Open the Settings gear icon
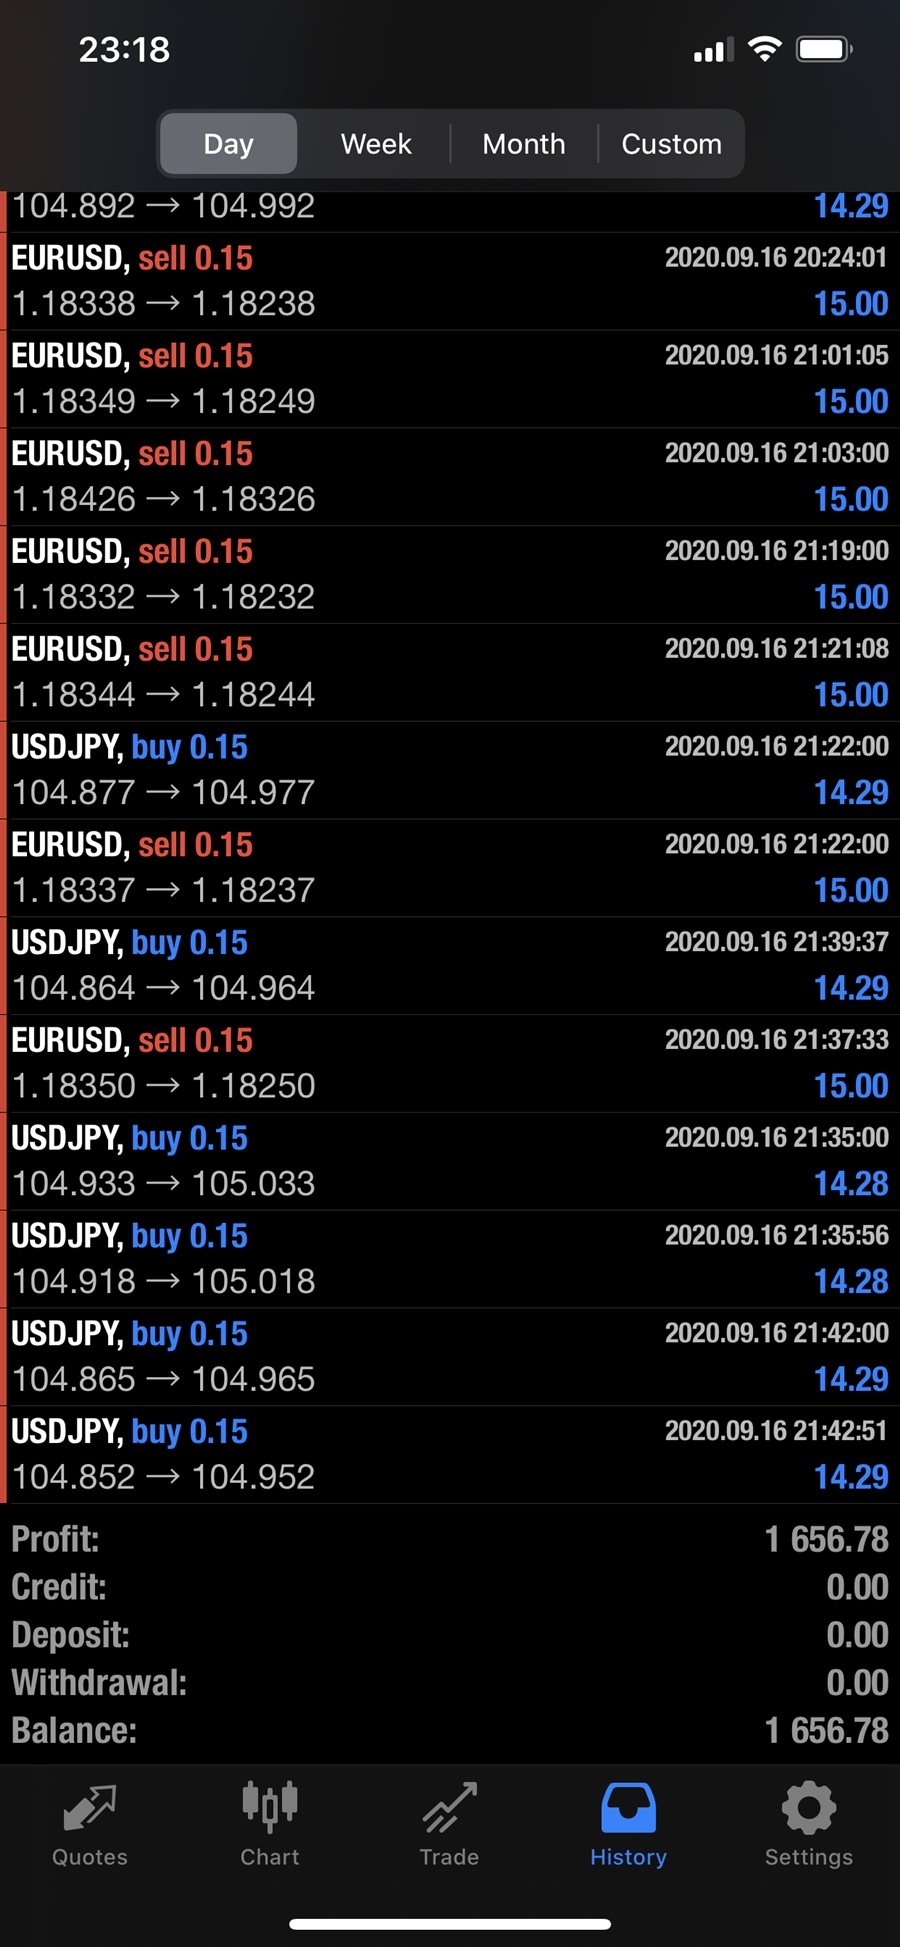This screenshot has width=900, height=1947. [x=808, y=1808]
